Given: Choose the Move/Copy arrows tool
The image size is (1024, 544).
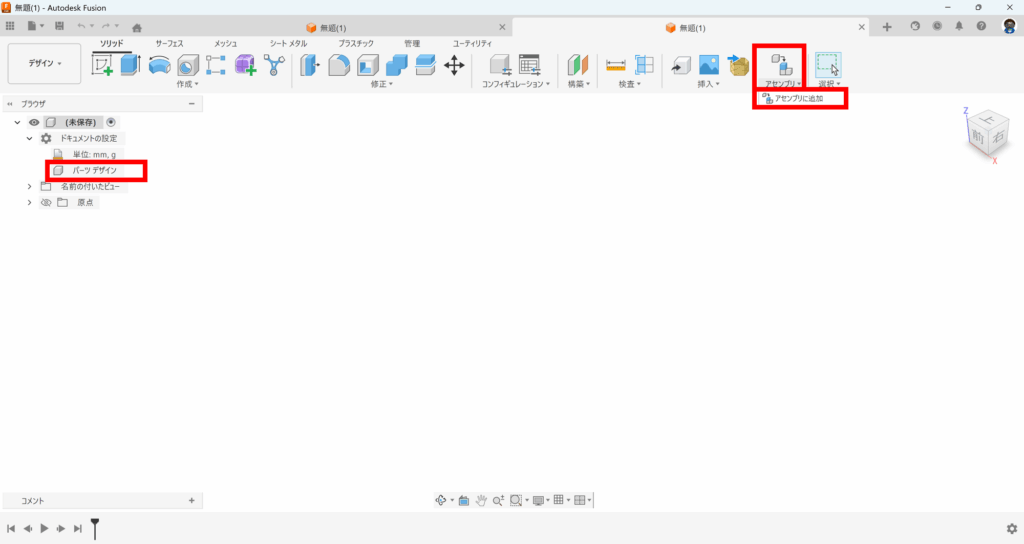Looking at the screenshot, I should coord(454,65).
